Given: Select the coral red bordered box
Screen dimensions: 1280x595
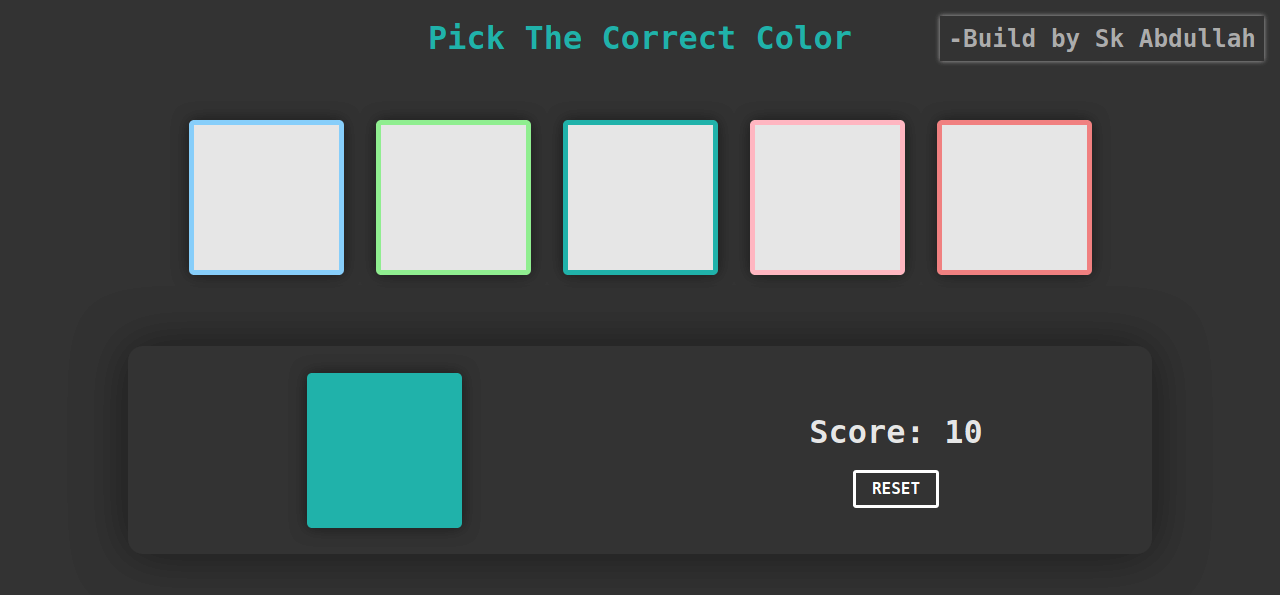Looking at the screenshot, I should (1014, 197).
